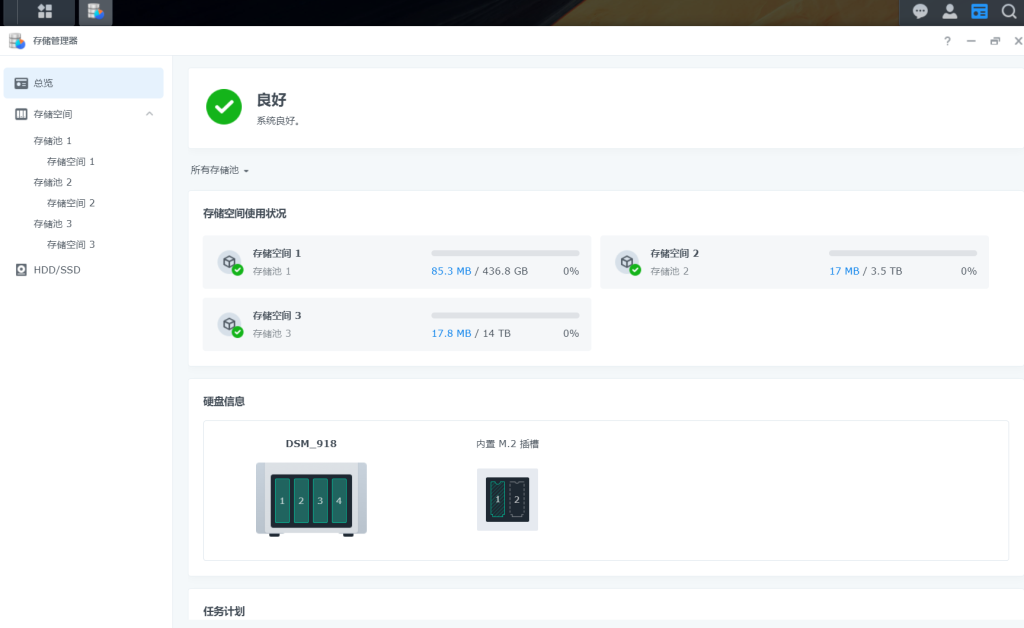Open the user account menu
Viewport: 1024px width, 628px height.
pos(949,11)
